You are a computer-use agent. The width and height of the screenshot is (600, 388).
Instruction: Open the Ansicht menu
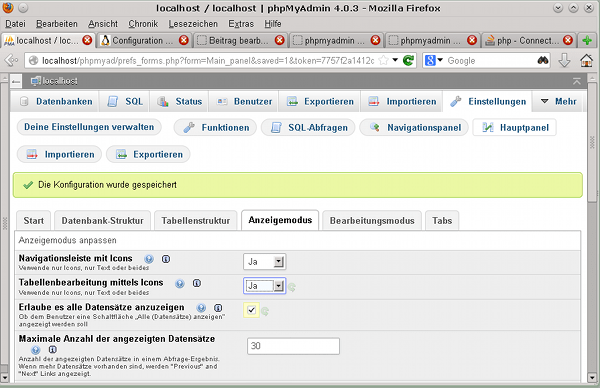(103, 24)
